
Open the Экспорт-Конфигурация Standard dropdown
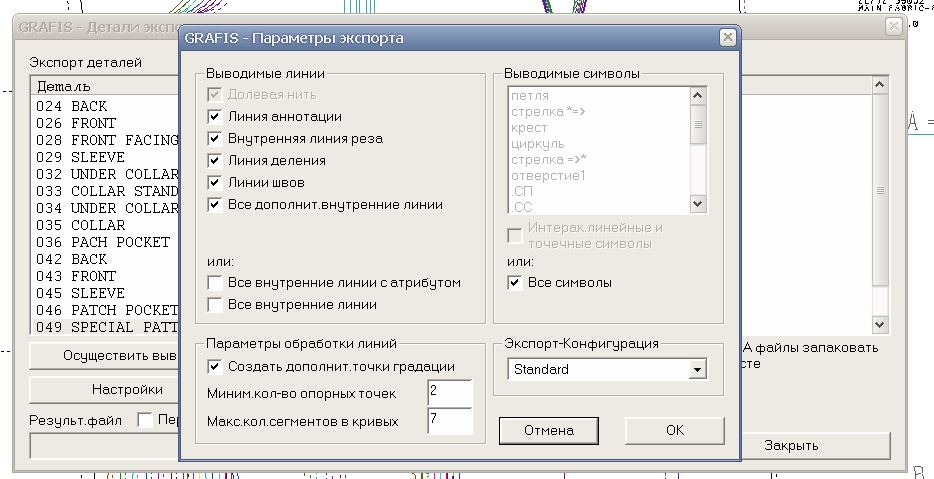[697, 369]
